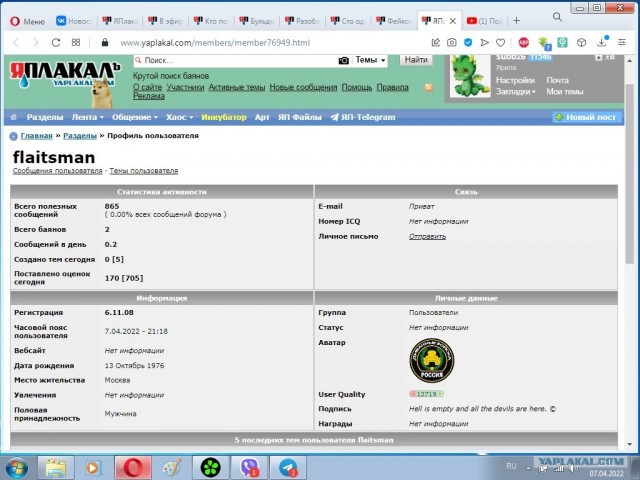
Task: Expand the Закладки dropdown
Action: [516, 91]
